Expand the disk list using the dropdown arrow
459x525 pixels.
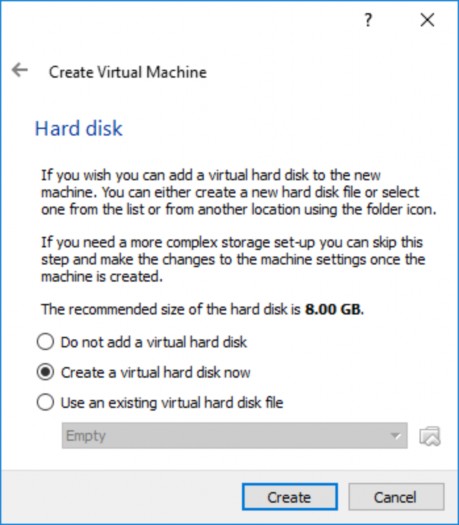click(396, 436)
